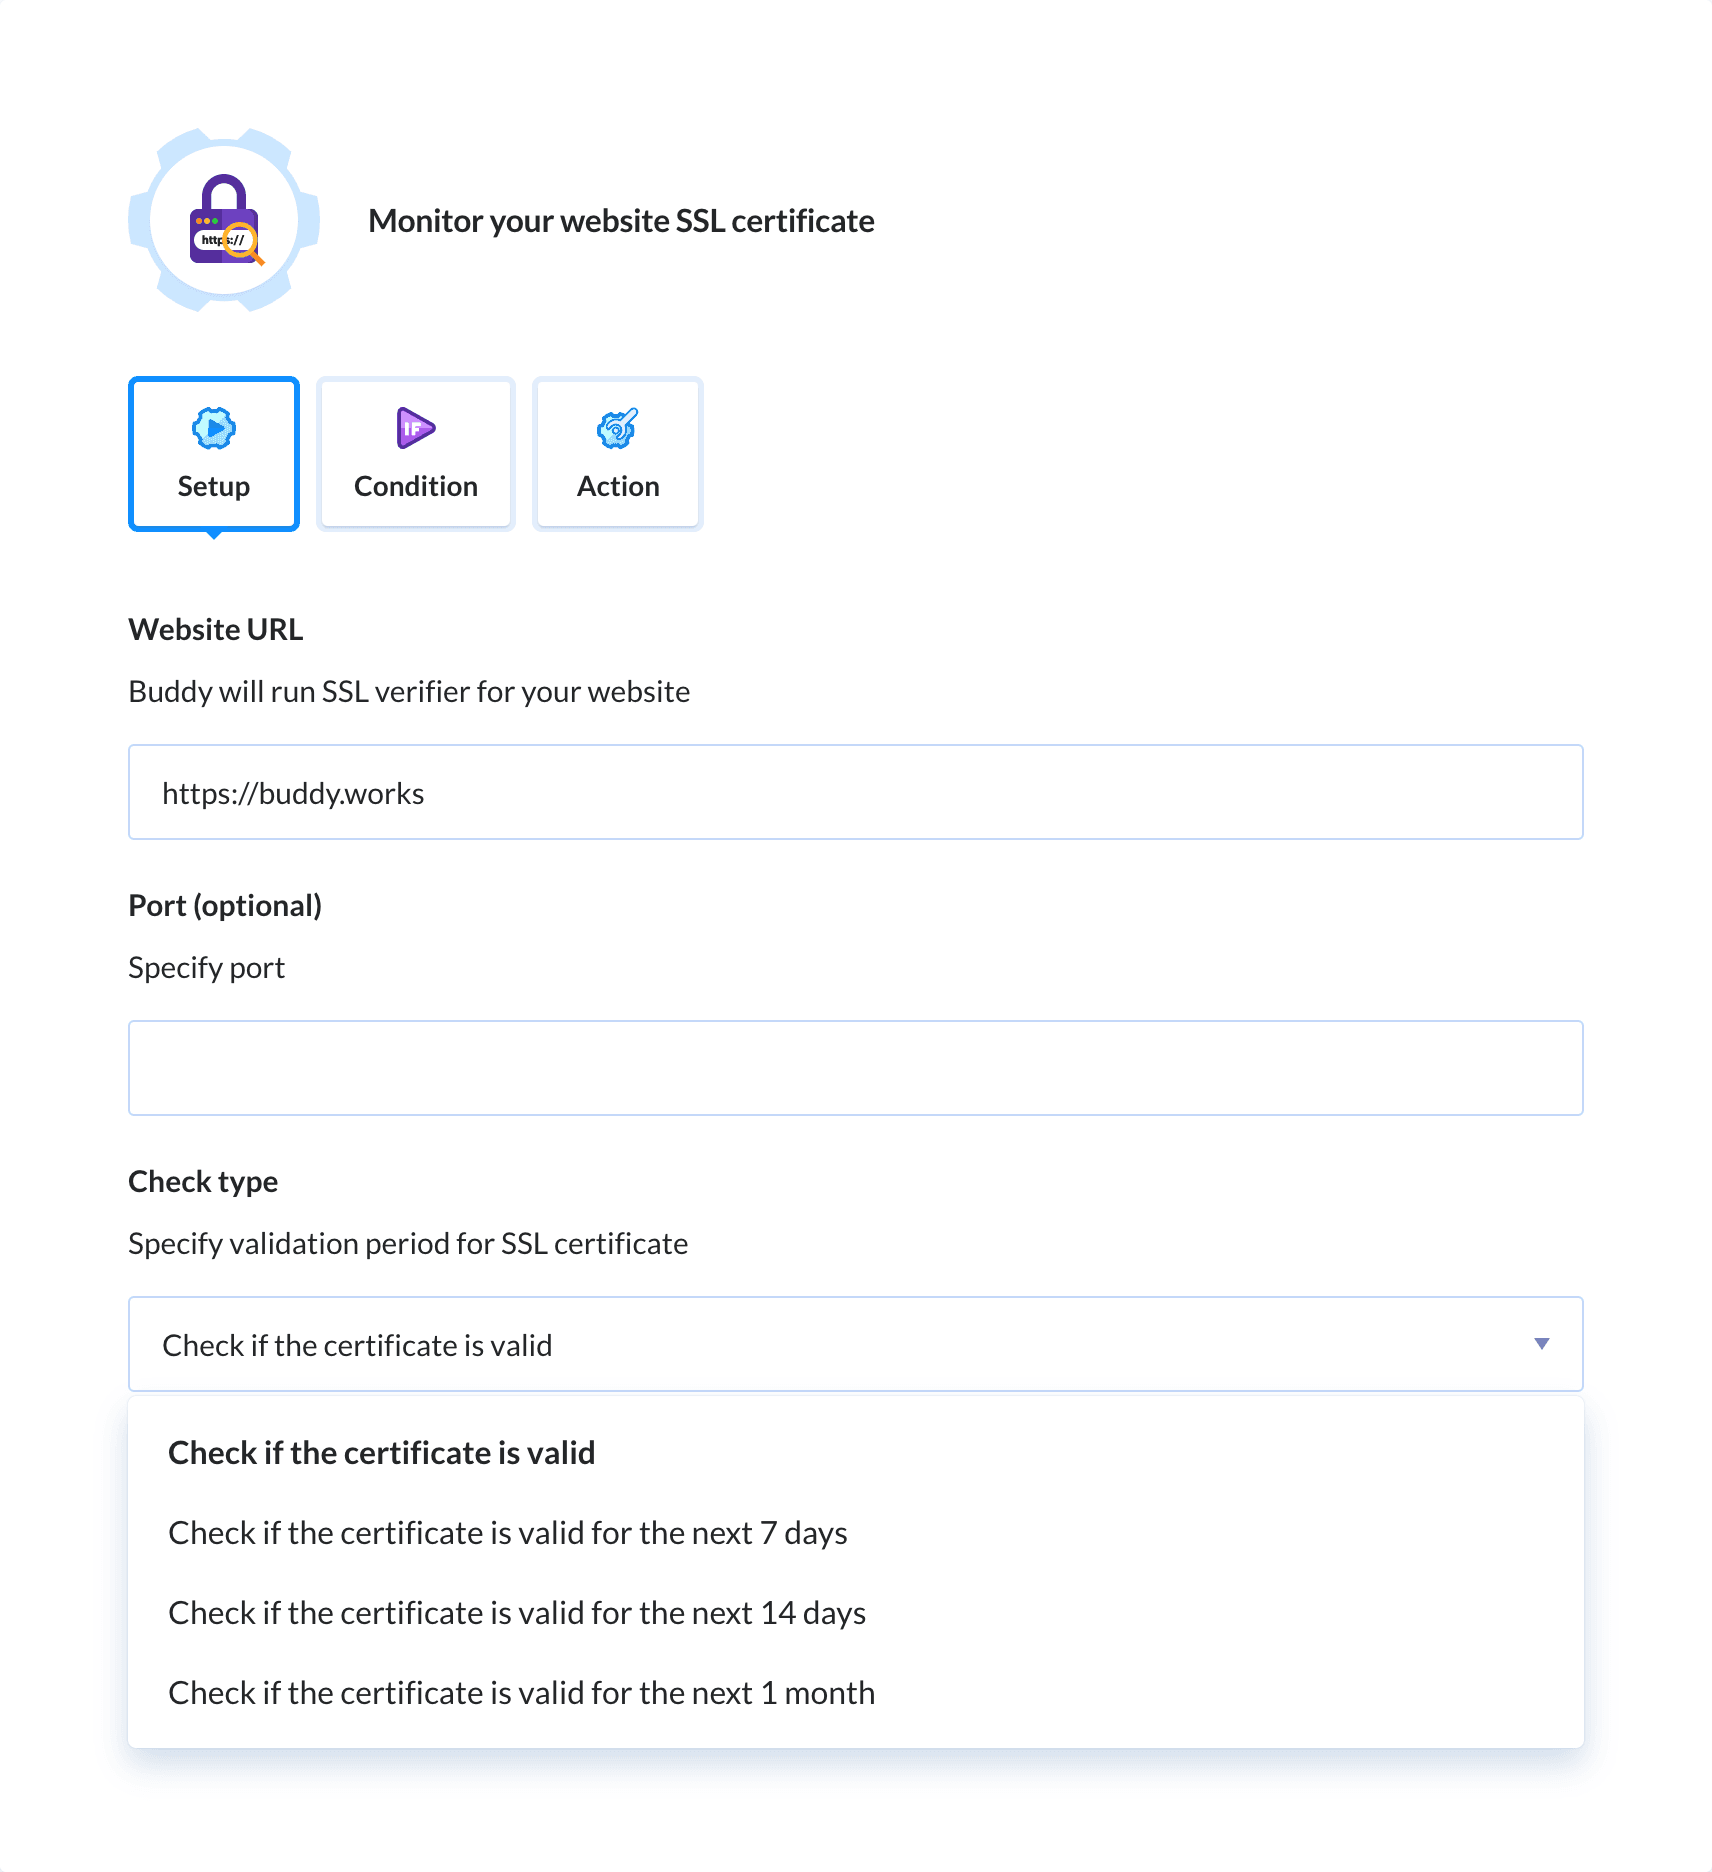The image size is (1712, 1872).
Task: Click the Action gear-key icon
Action: pos(617,429)
